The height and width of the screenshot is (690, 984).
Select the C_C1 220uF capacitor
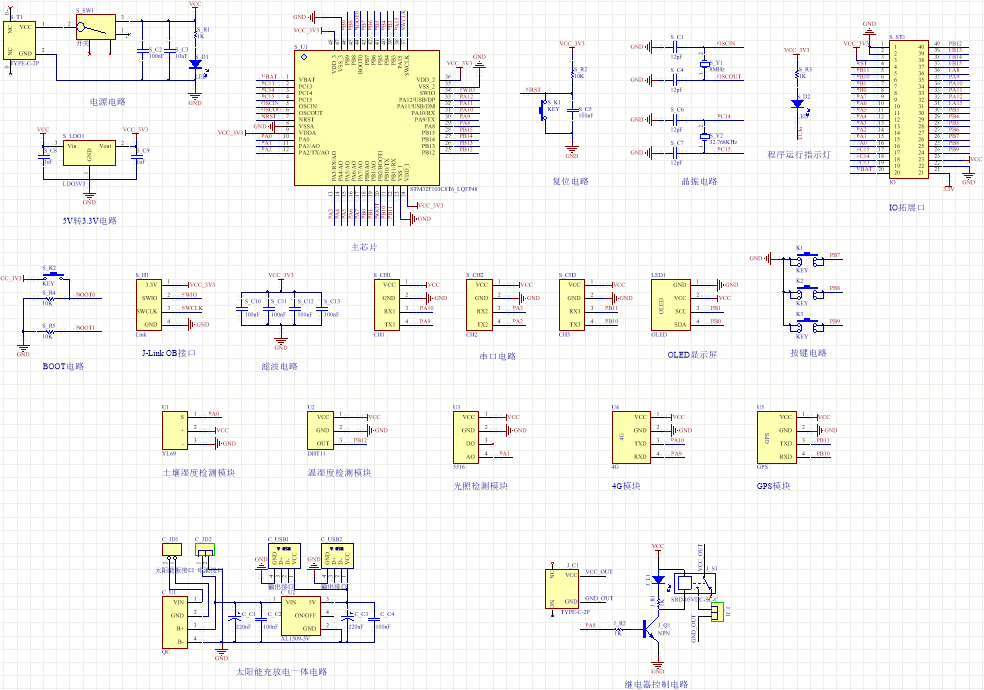(235, 618)
